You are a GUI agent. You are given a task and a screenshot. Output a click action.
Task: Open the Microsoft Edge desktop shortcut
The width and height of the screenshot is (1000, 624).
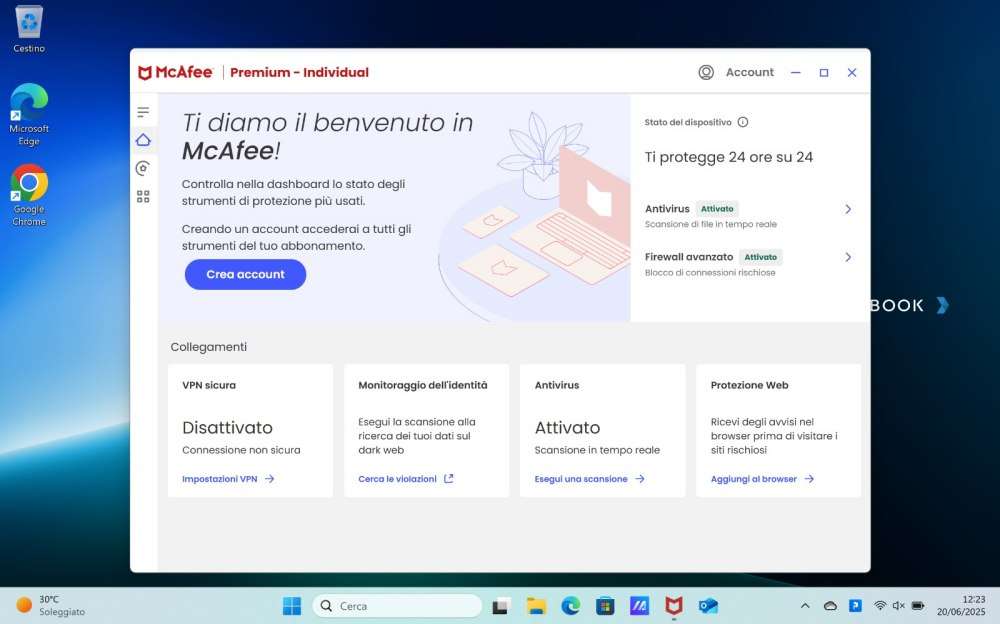point(29,115)
